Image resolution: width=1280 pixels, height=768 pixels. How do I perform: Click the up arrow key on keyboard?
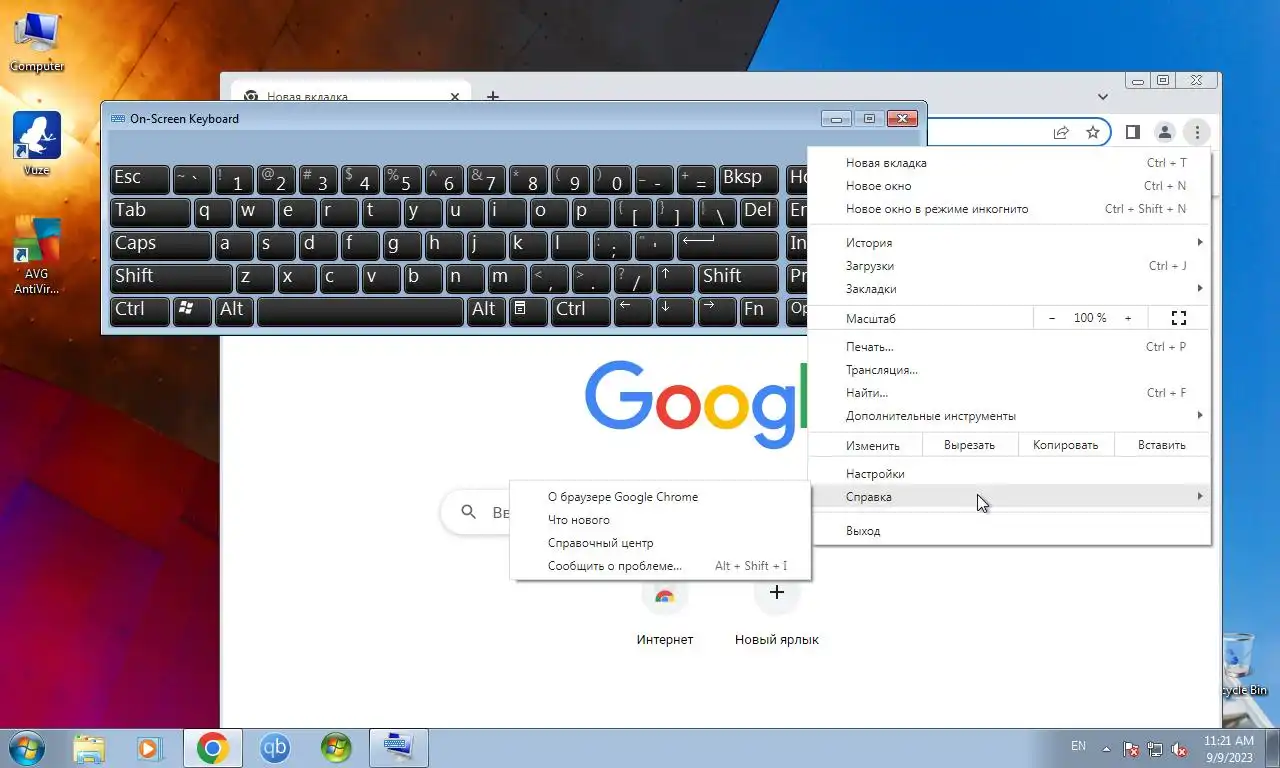pos(676,278)
